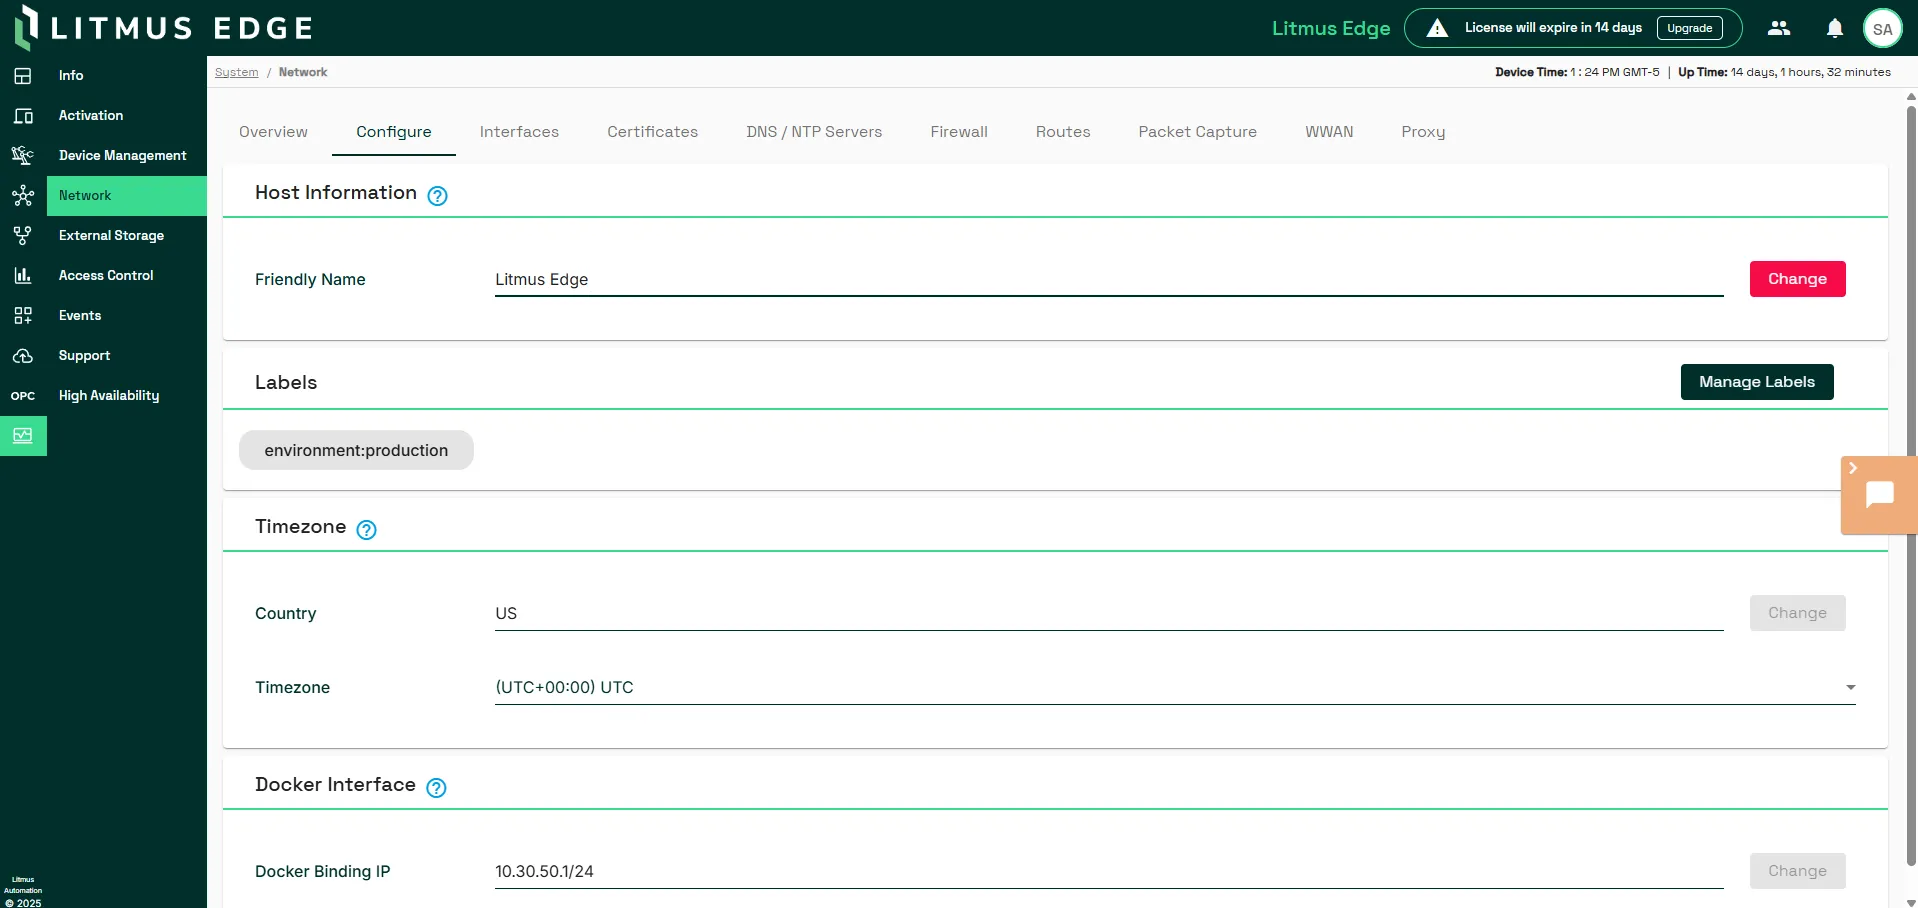Select the Configure tab
The width and height of the screenshot is (1918, 908).
[394, 132]
